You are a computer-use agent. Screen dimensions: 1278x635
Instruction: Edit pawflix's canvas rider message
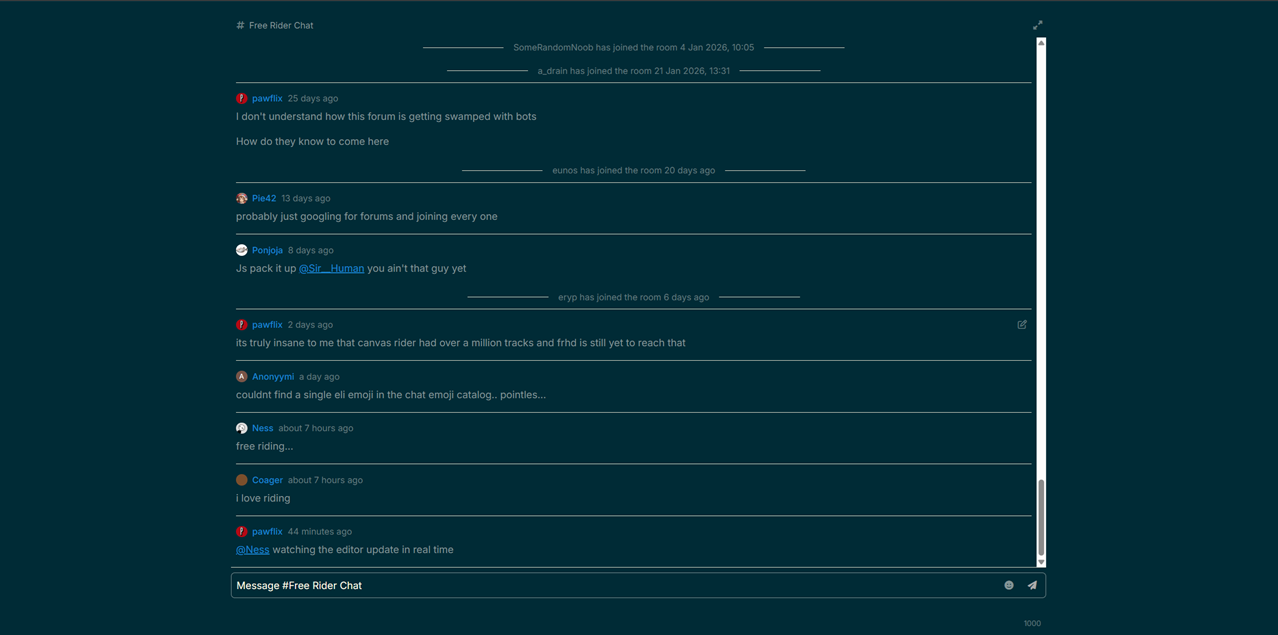coord(1021,324)
